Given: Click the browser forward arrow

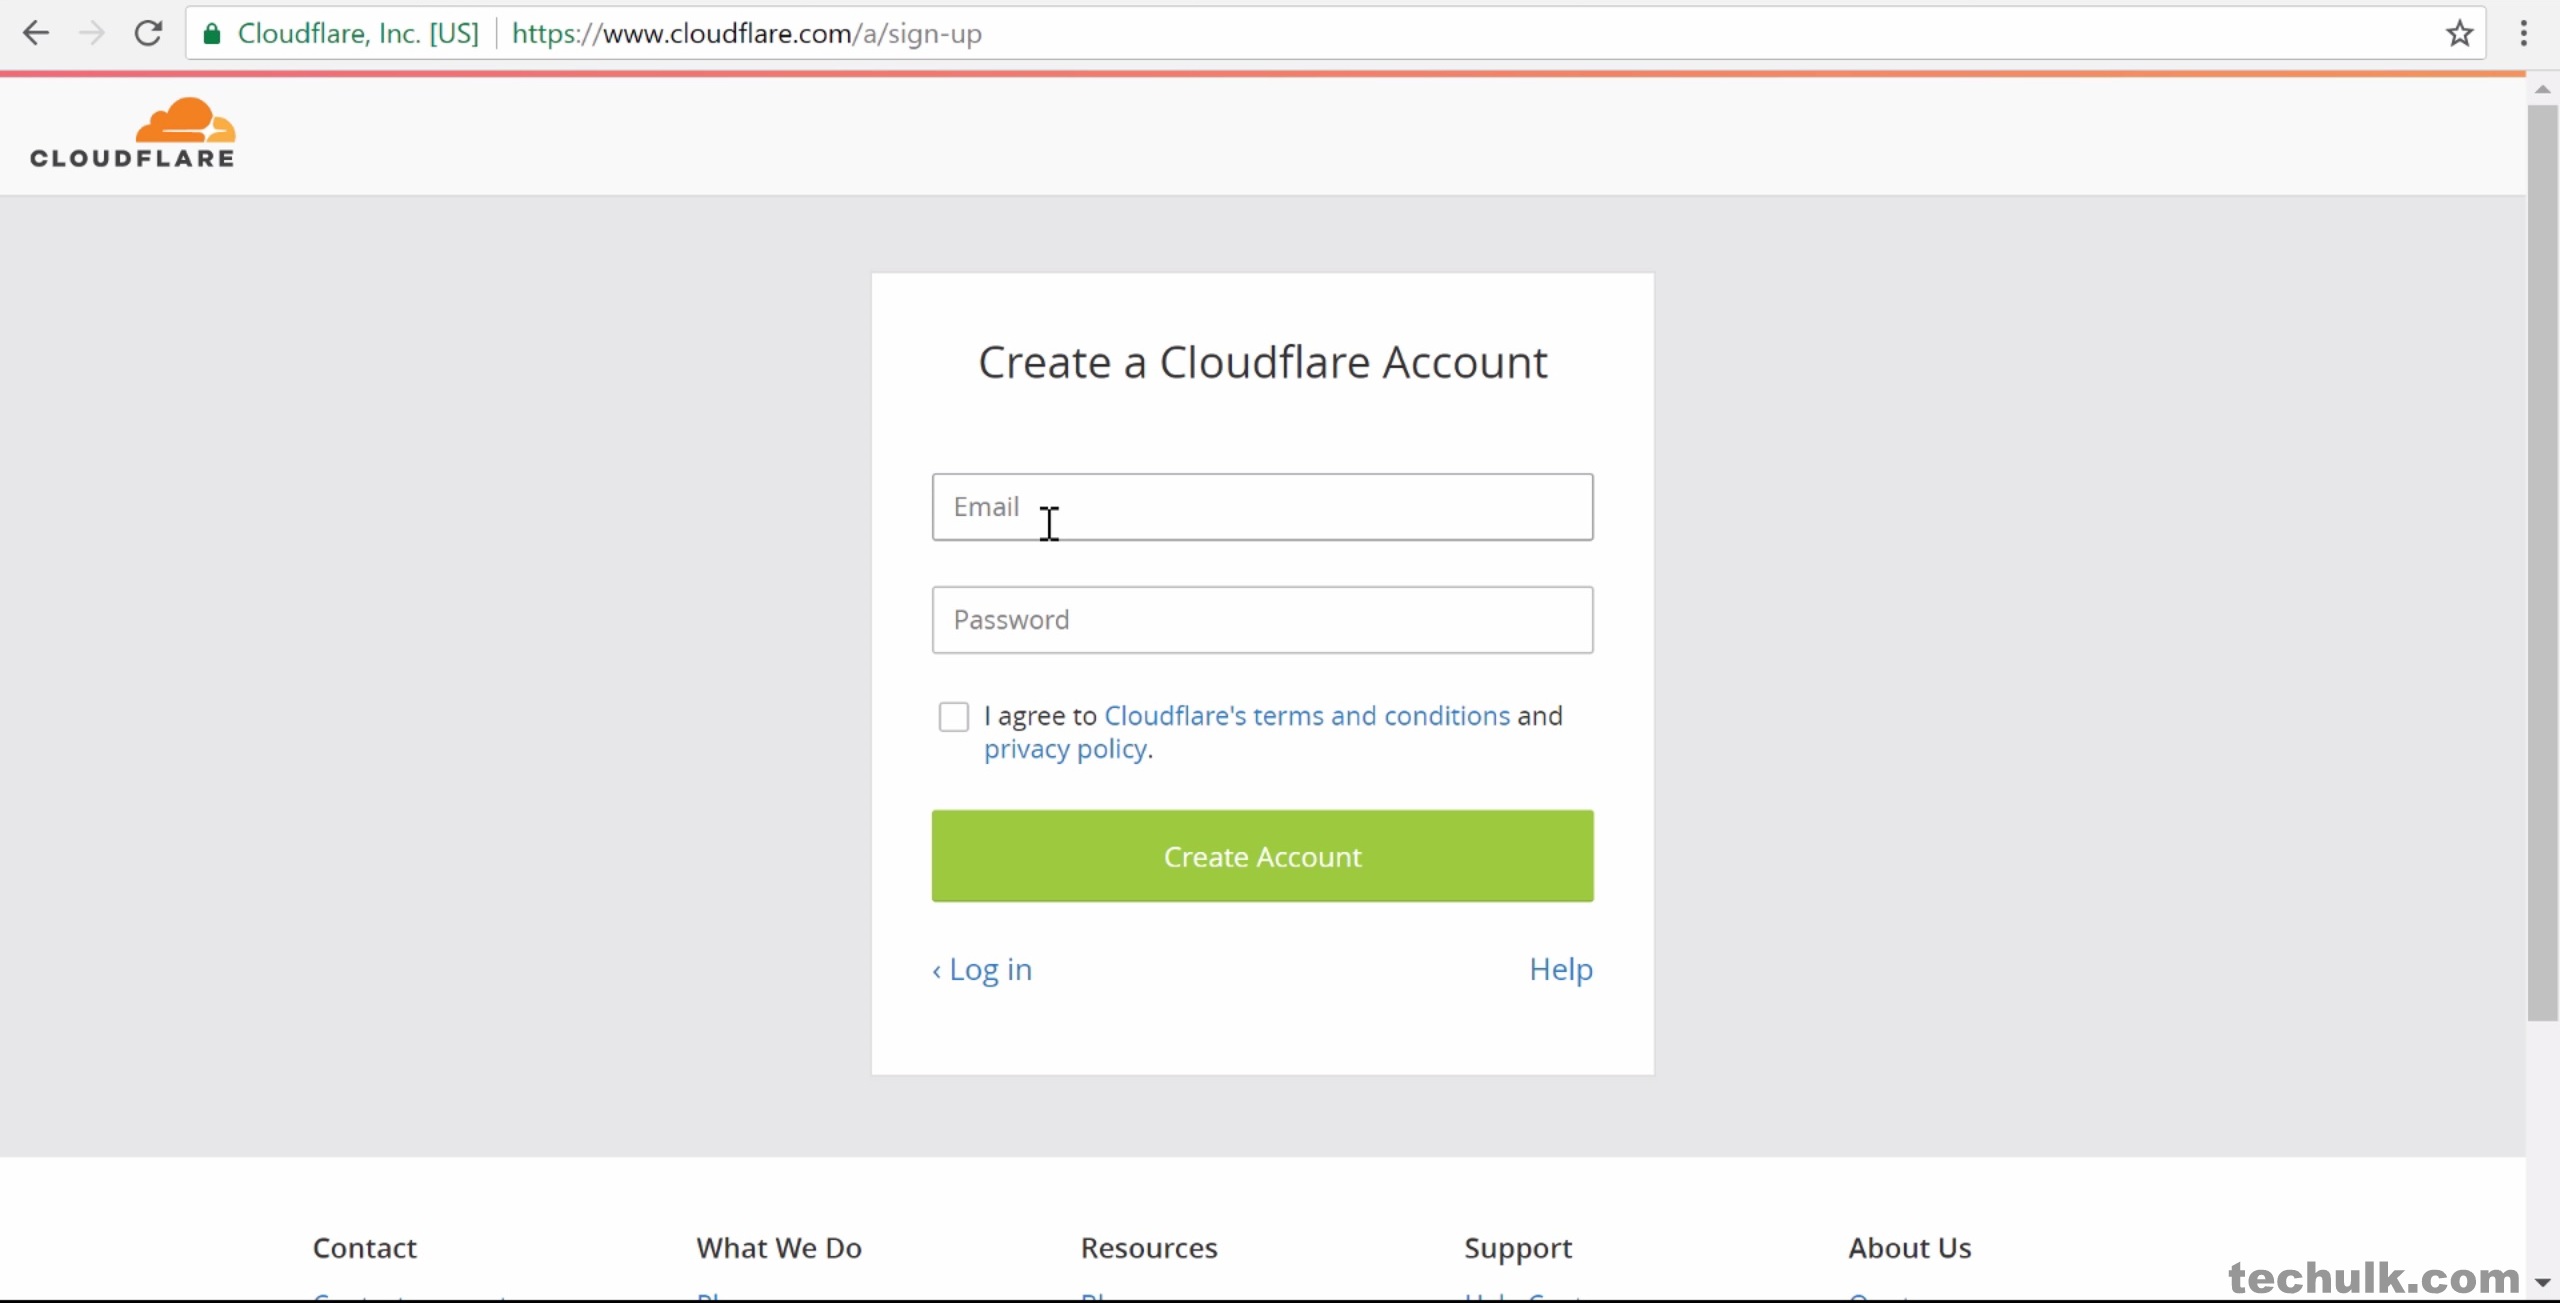Looking at the screenshot, I should pos(92,33).
